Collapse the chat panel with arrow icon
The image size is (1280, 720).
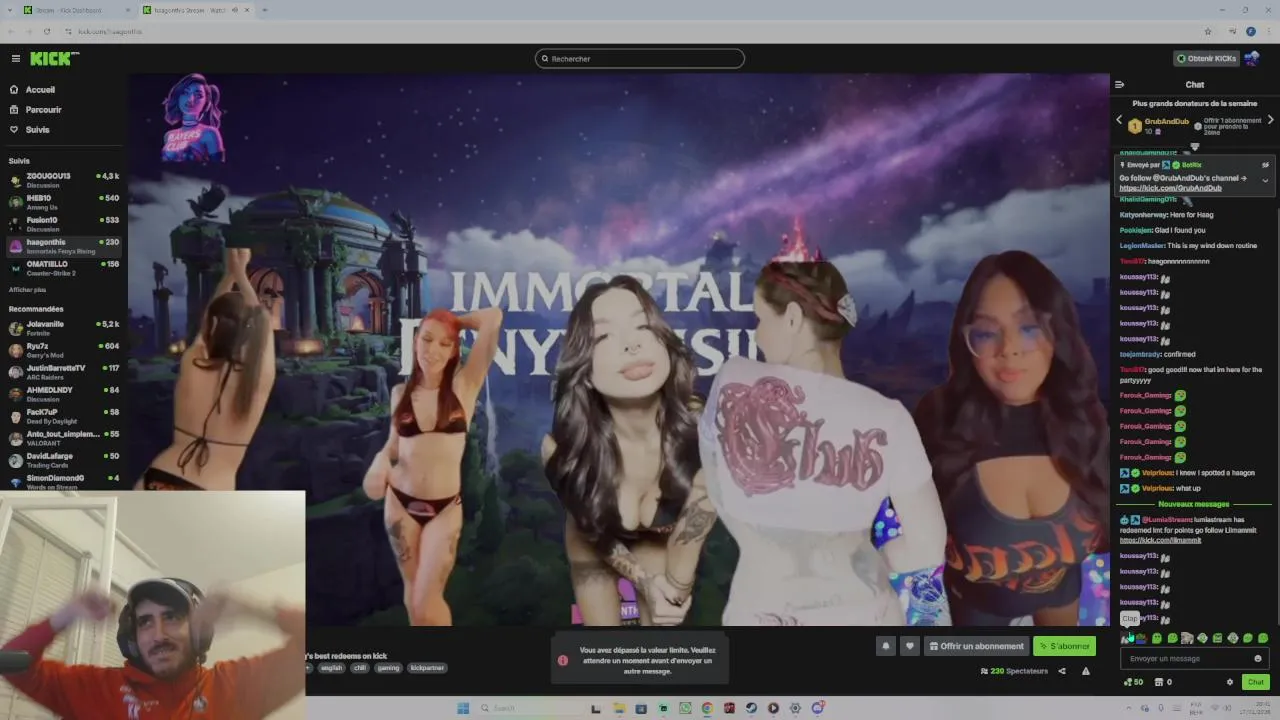[1120, 85]
